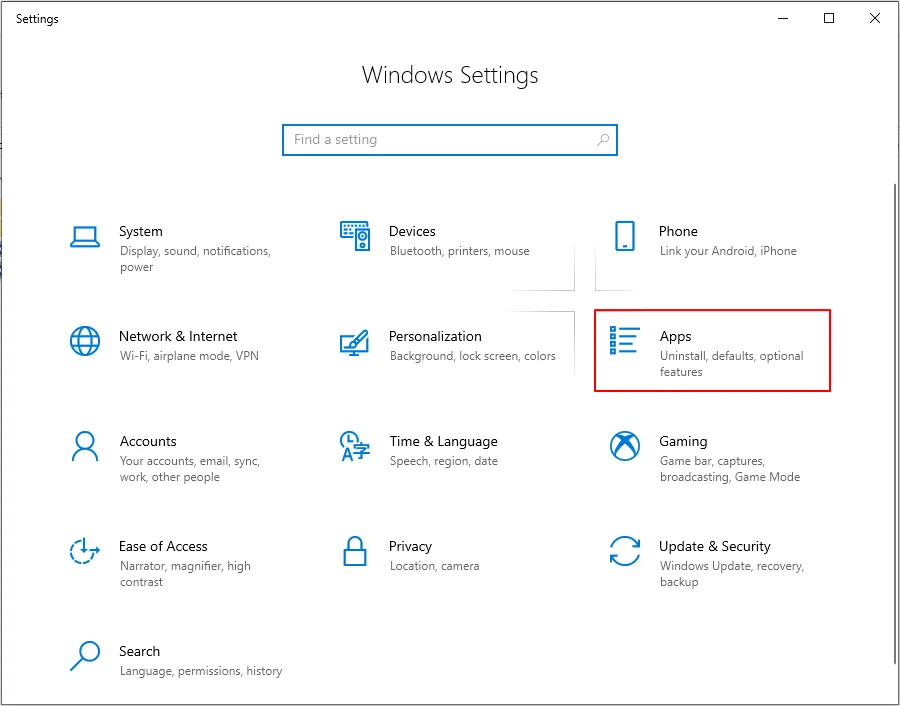Open the Uninstall, defaults, optional features link
The width and height of the screenshot is (900, 706).
click(732, 364)
